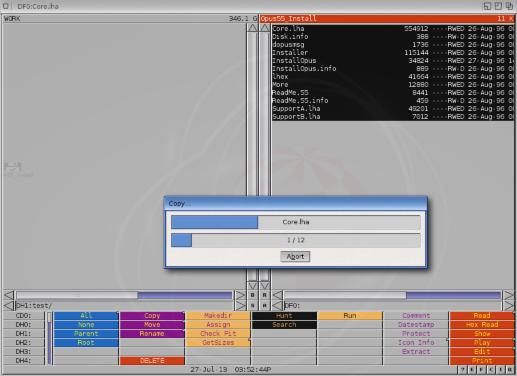Click the right pane horizontal slider
This screenshot has height=376, width=517.
click(x=392, y=295)
